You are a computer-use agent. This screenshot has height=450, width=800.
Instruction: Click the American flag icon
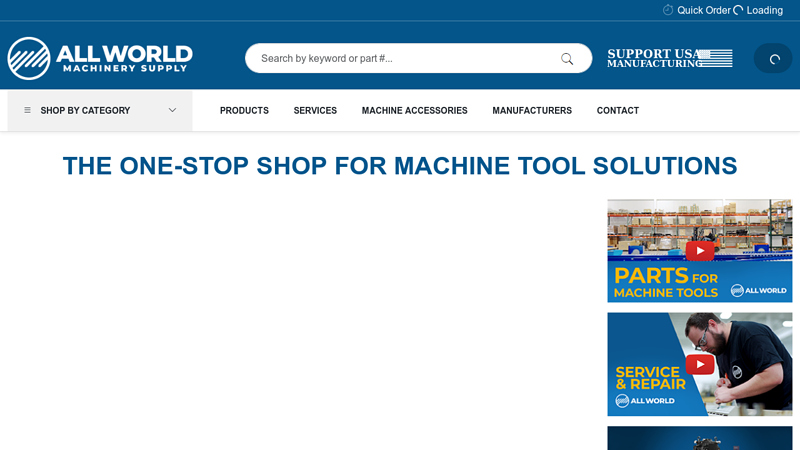(715, 58)
